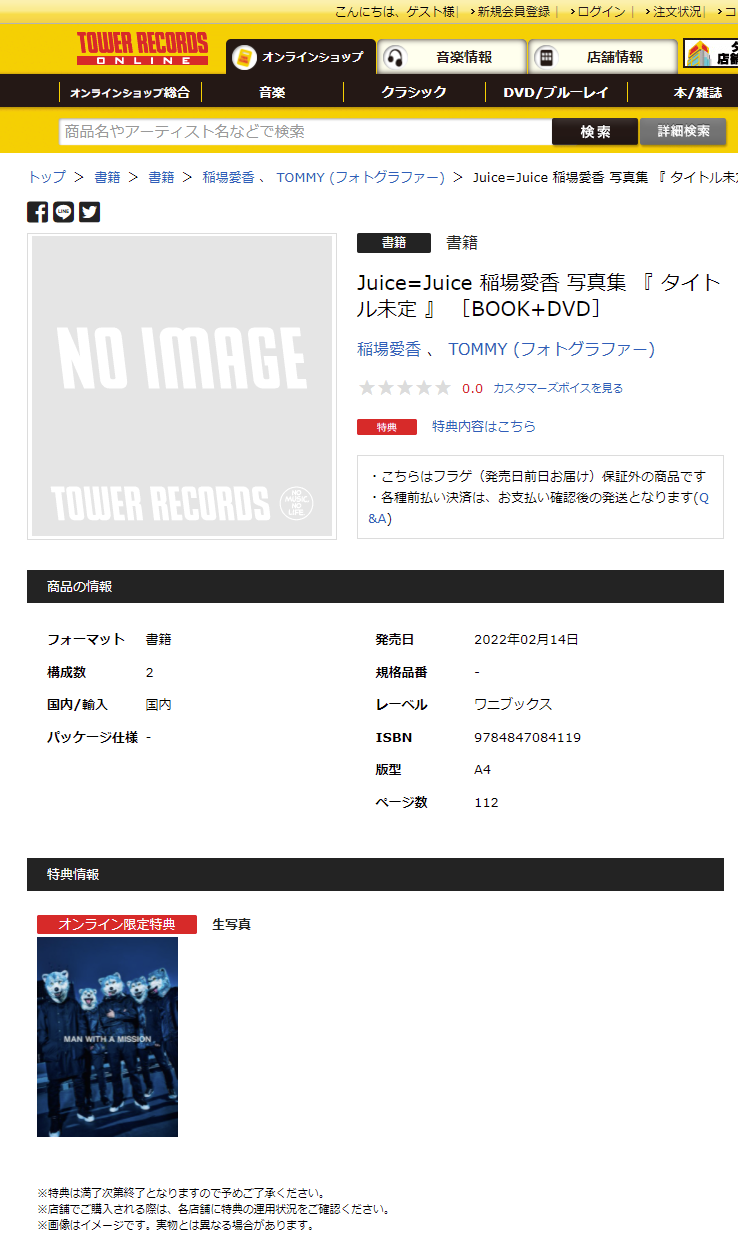This screenshot has width=738, height=1251.
Task: Open first 書籍 breadcrumb link
Action: 107,177
